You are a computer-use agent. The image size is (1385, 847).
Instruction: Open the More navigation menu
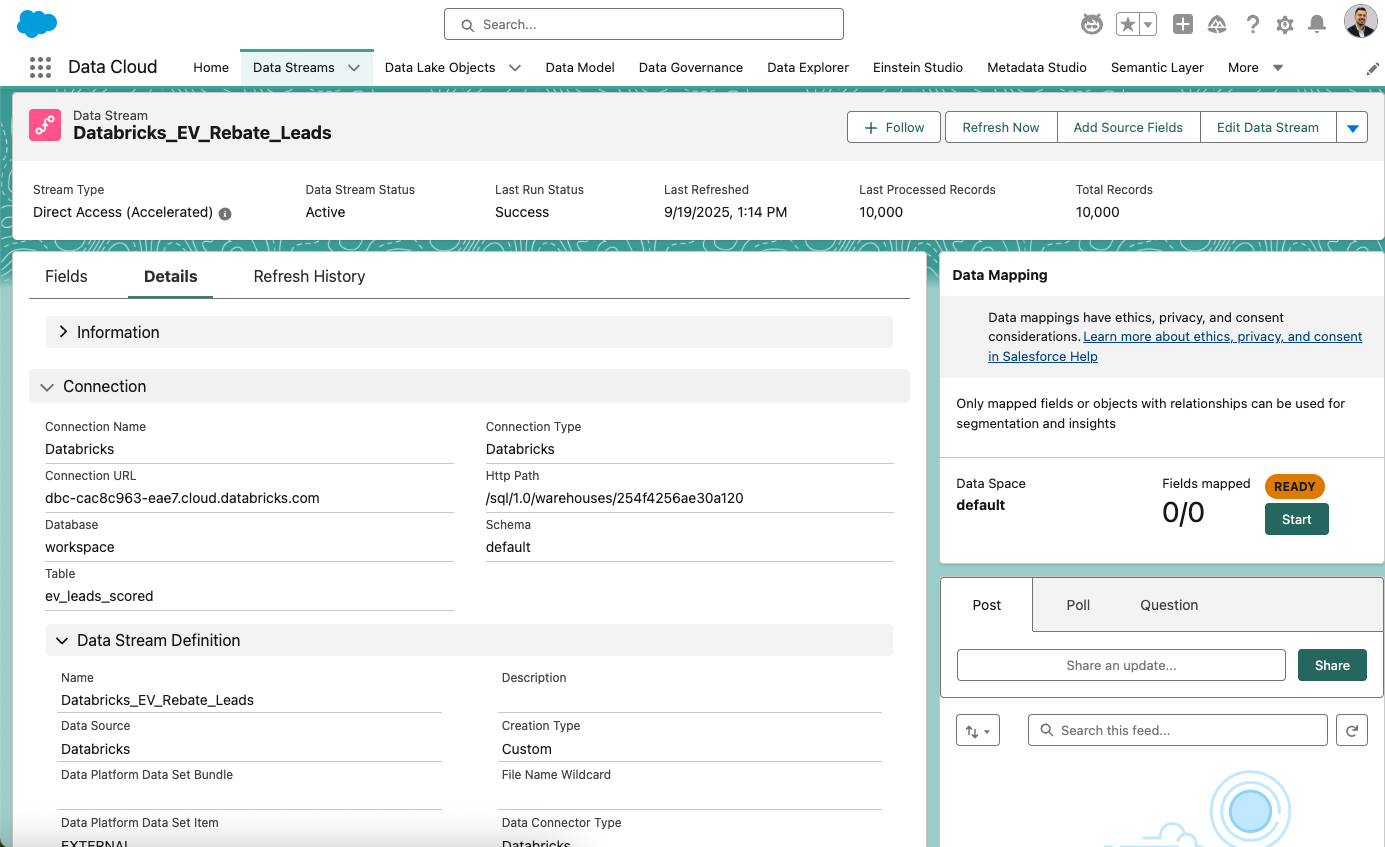pos(1255,67)
